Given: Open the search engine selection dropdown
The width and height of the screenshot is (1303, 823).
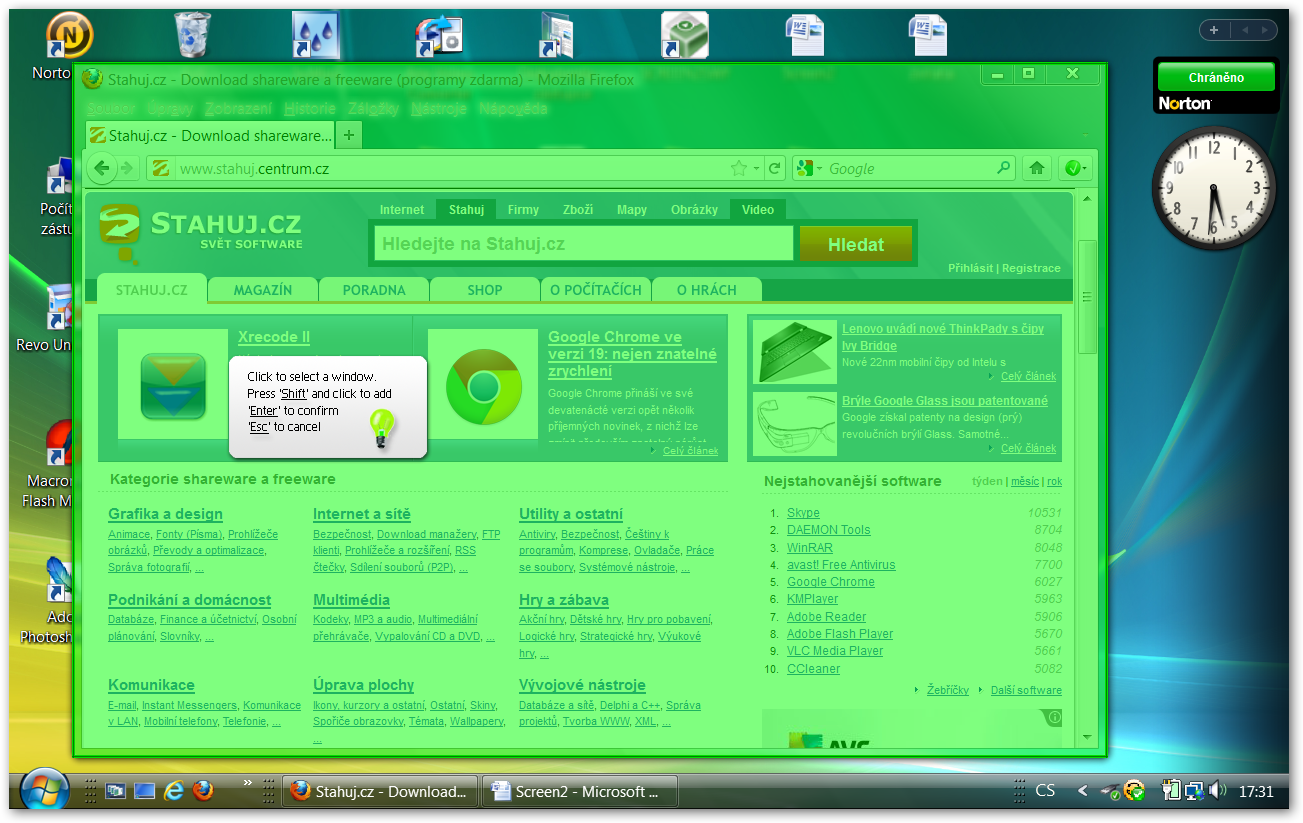Looking at the screenshot, I should (820, 169).
